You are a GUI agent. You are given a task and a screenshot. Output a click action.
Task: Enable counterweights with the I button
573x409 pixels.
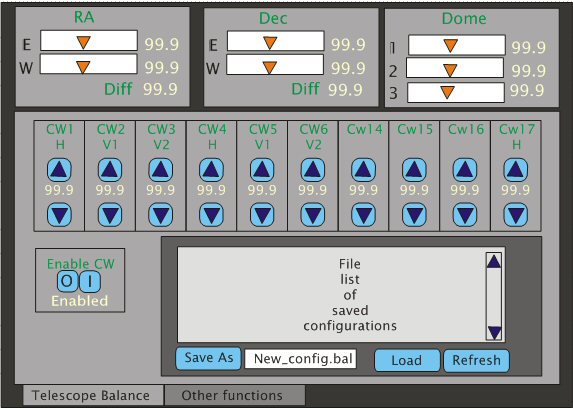coord(90,281)
